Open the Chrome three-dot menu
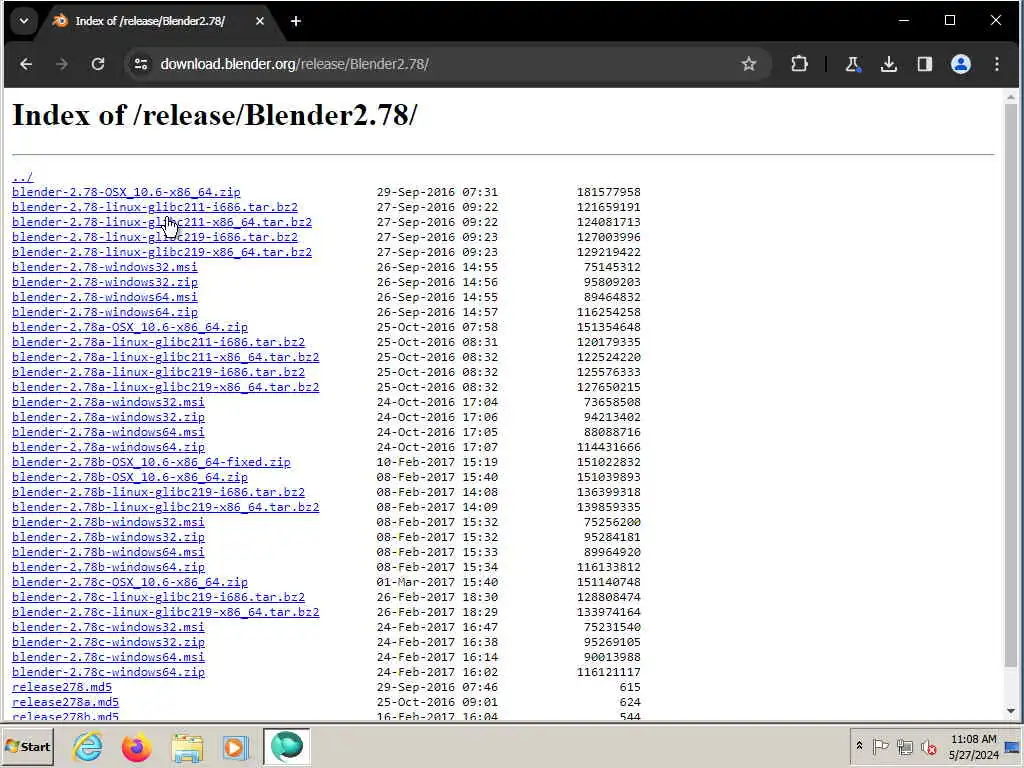 click(x=997, y=64)
